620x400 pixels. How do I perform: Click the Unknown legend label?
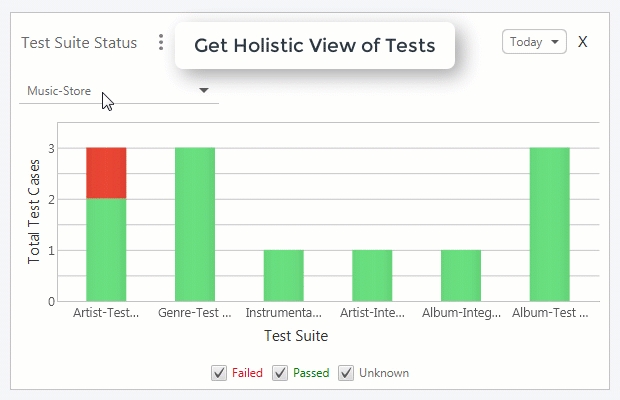click(384, 373)
